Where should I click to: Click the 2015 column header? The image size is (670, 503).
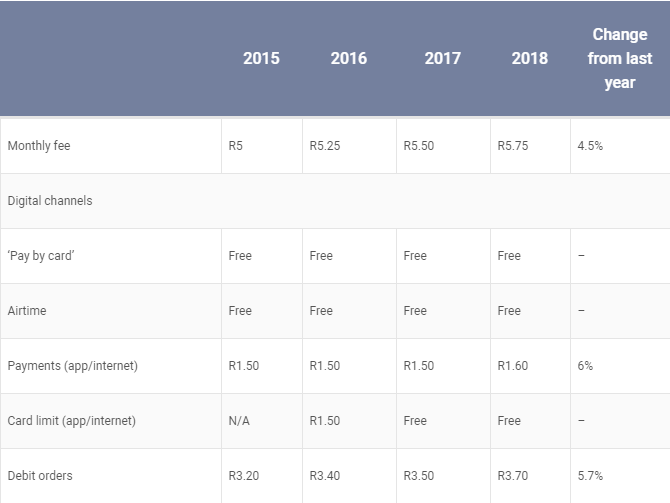(261, 58)
